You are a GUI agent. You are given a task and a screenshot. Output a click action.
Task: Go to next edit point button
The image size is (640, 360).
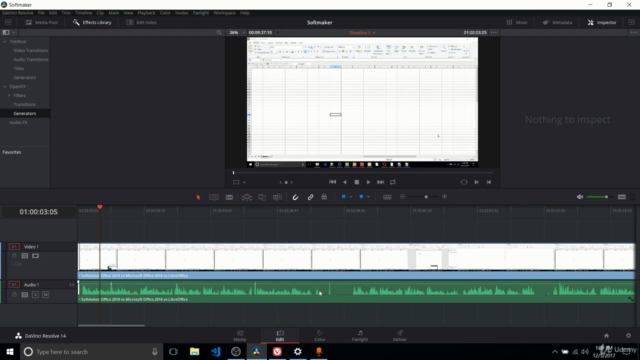[x=476, y=182]
